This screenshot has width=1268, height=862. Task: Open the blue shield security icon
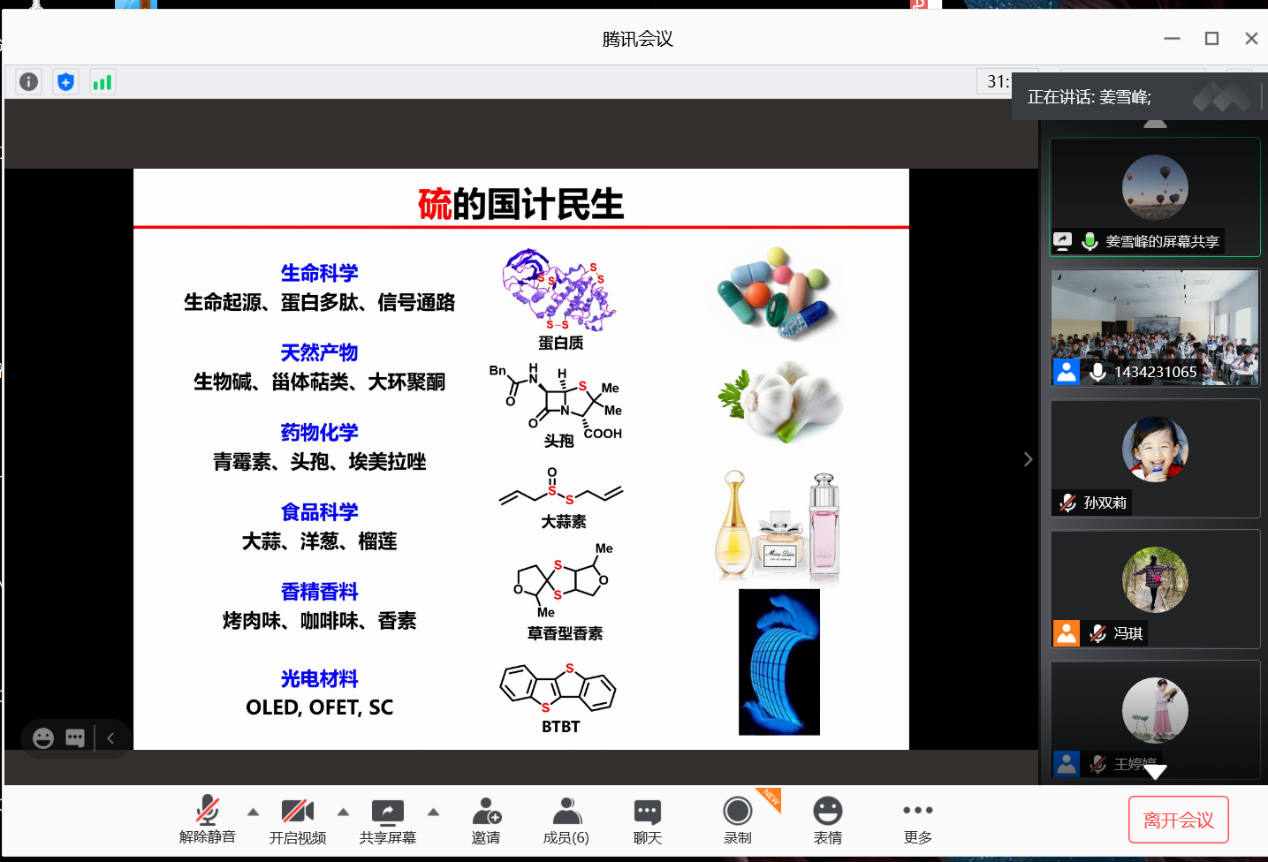pyautogui.click(x=66, y=82)
